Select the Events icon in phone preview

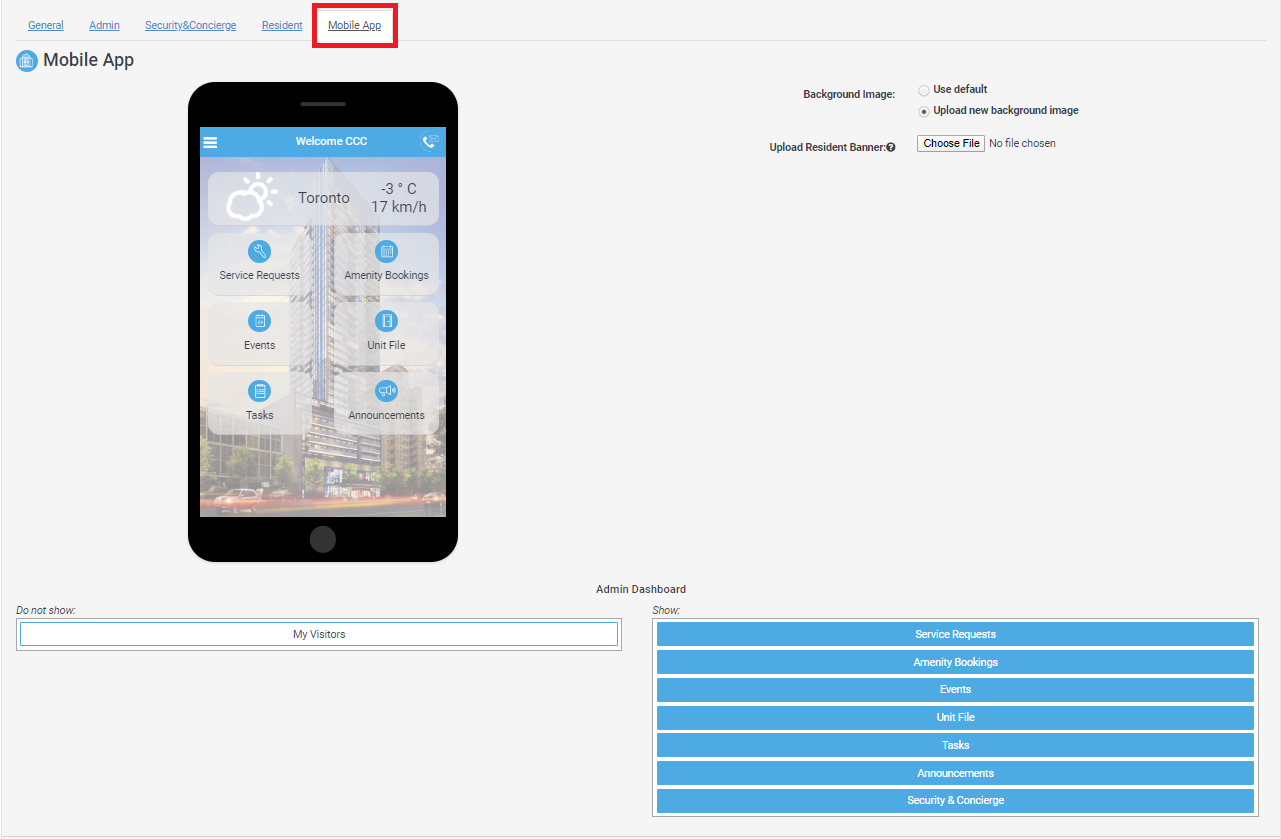(259, 321)
